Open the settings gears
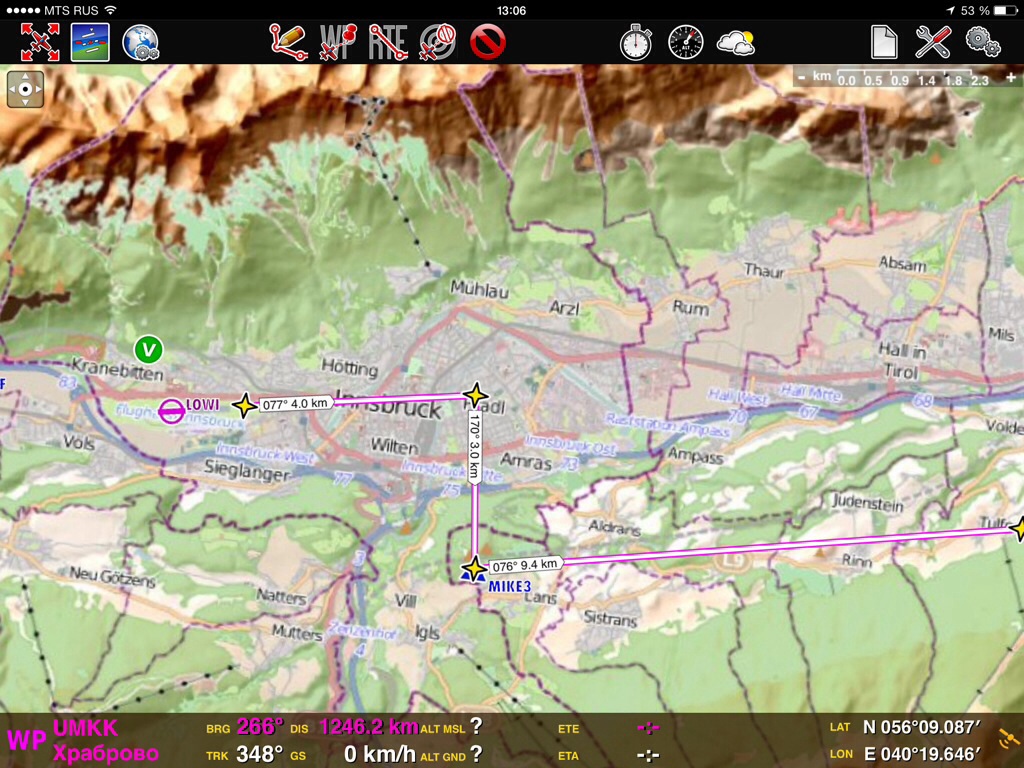Viewport: 1024px width, 768px height. pos(983,42)
